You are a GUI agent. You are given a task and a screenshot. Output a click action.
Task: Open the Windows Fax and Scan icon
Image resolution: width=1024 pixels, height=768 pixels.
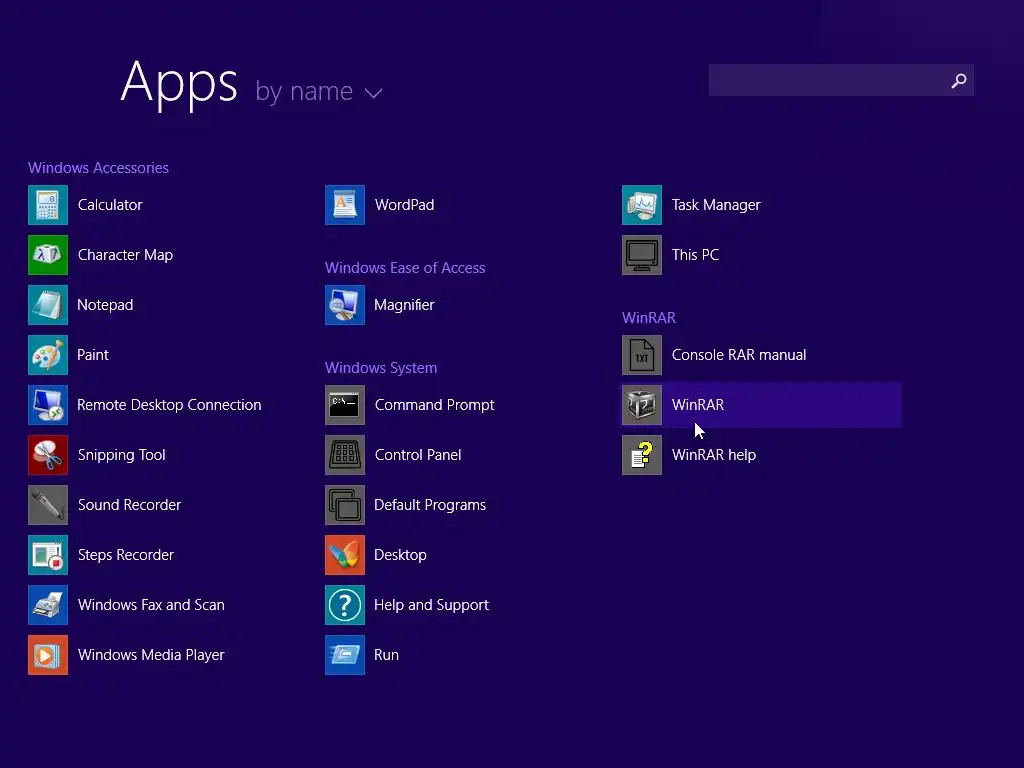(48, 605)
